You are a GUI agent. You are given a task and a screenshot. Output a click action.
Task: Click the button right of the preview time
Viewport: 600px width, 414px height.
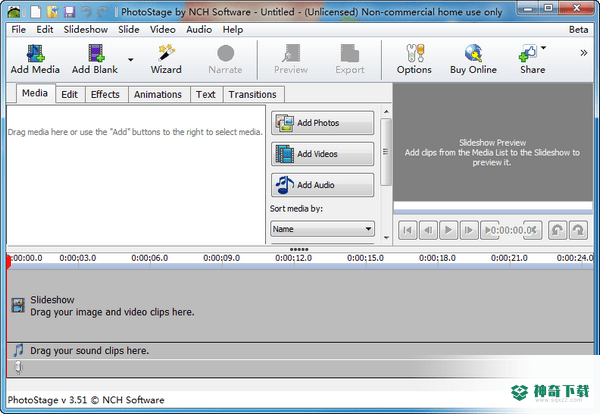[535, 230]
